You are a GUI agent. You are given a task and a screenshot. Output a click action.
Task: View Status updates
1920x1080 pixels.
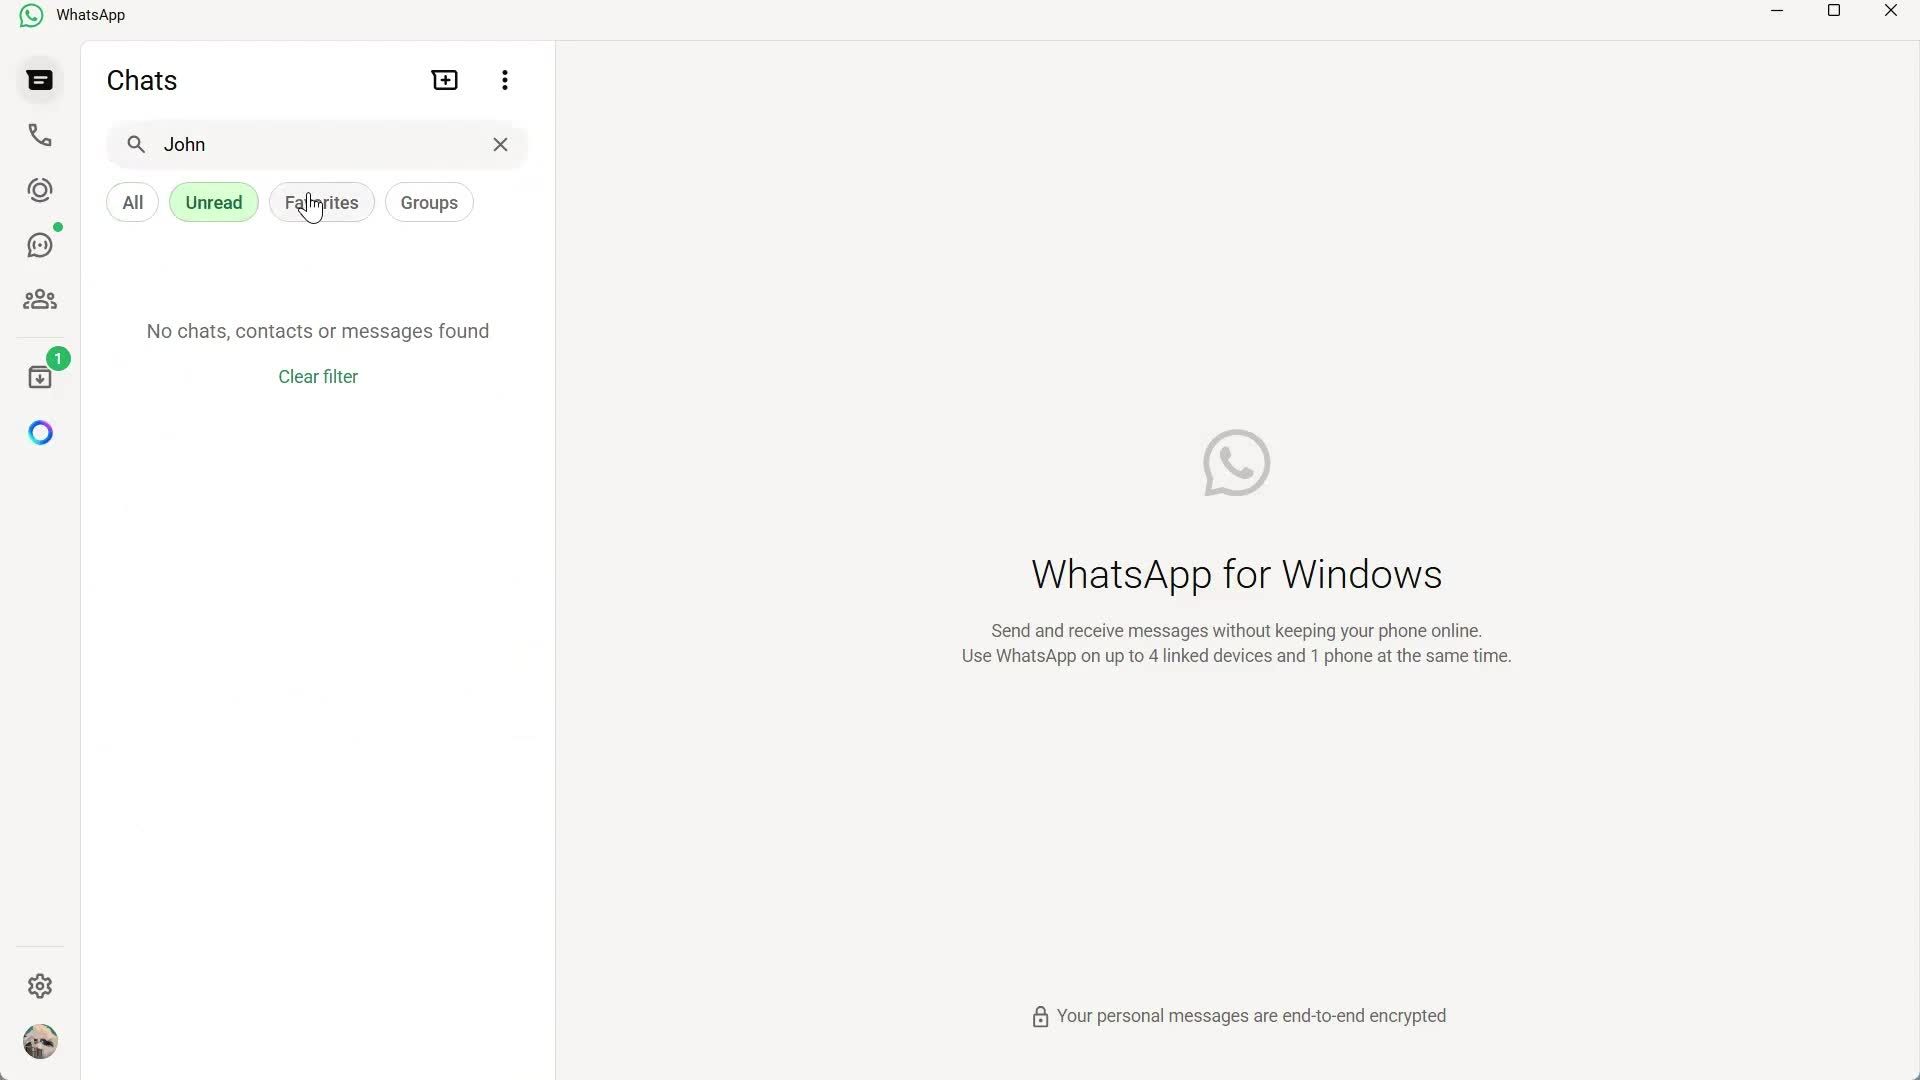40,190
